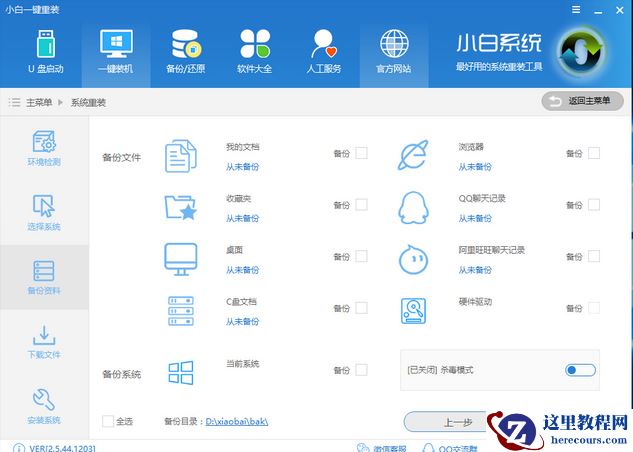Click 从未备份 under 我的文档
The width and height of the screenshot is (633, 452).
click(x=242, y=167)
